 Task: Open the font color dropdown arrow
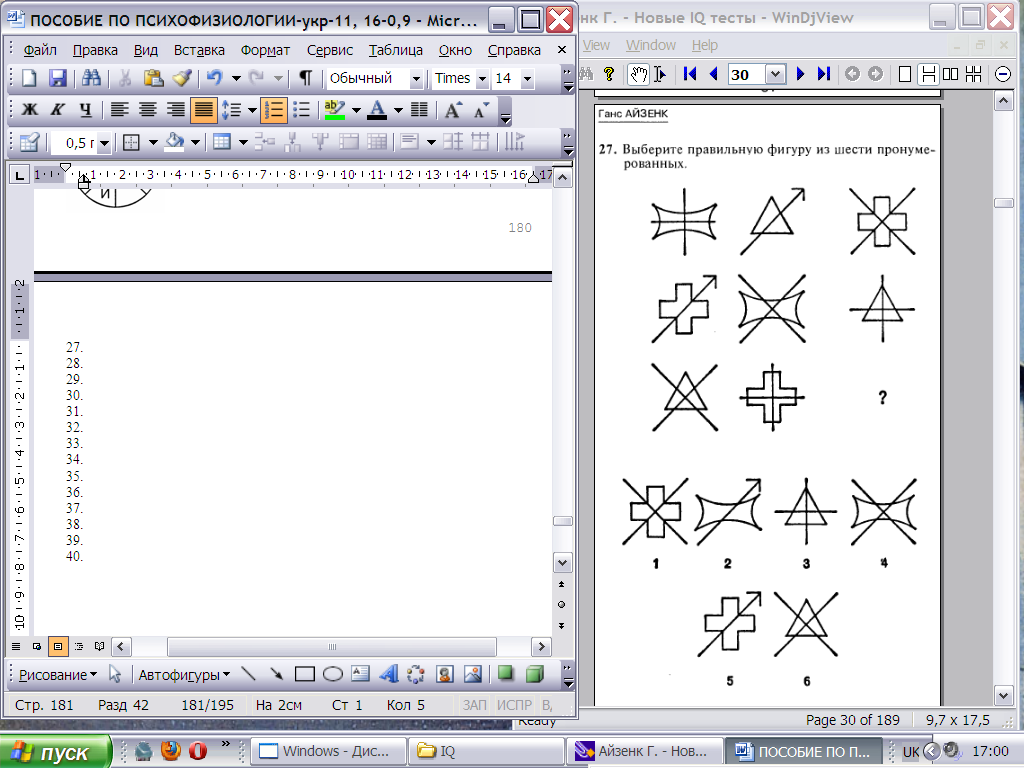pos(398,110)
